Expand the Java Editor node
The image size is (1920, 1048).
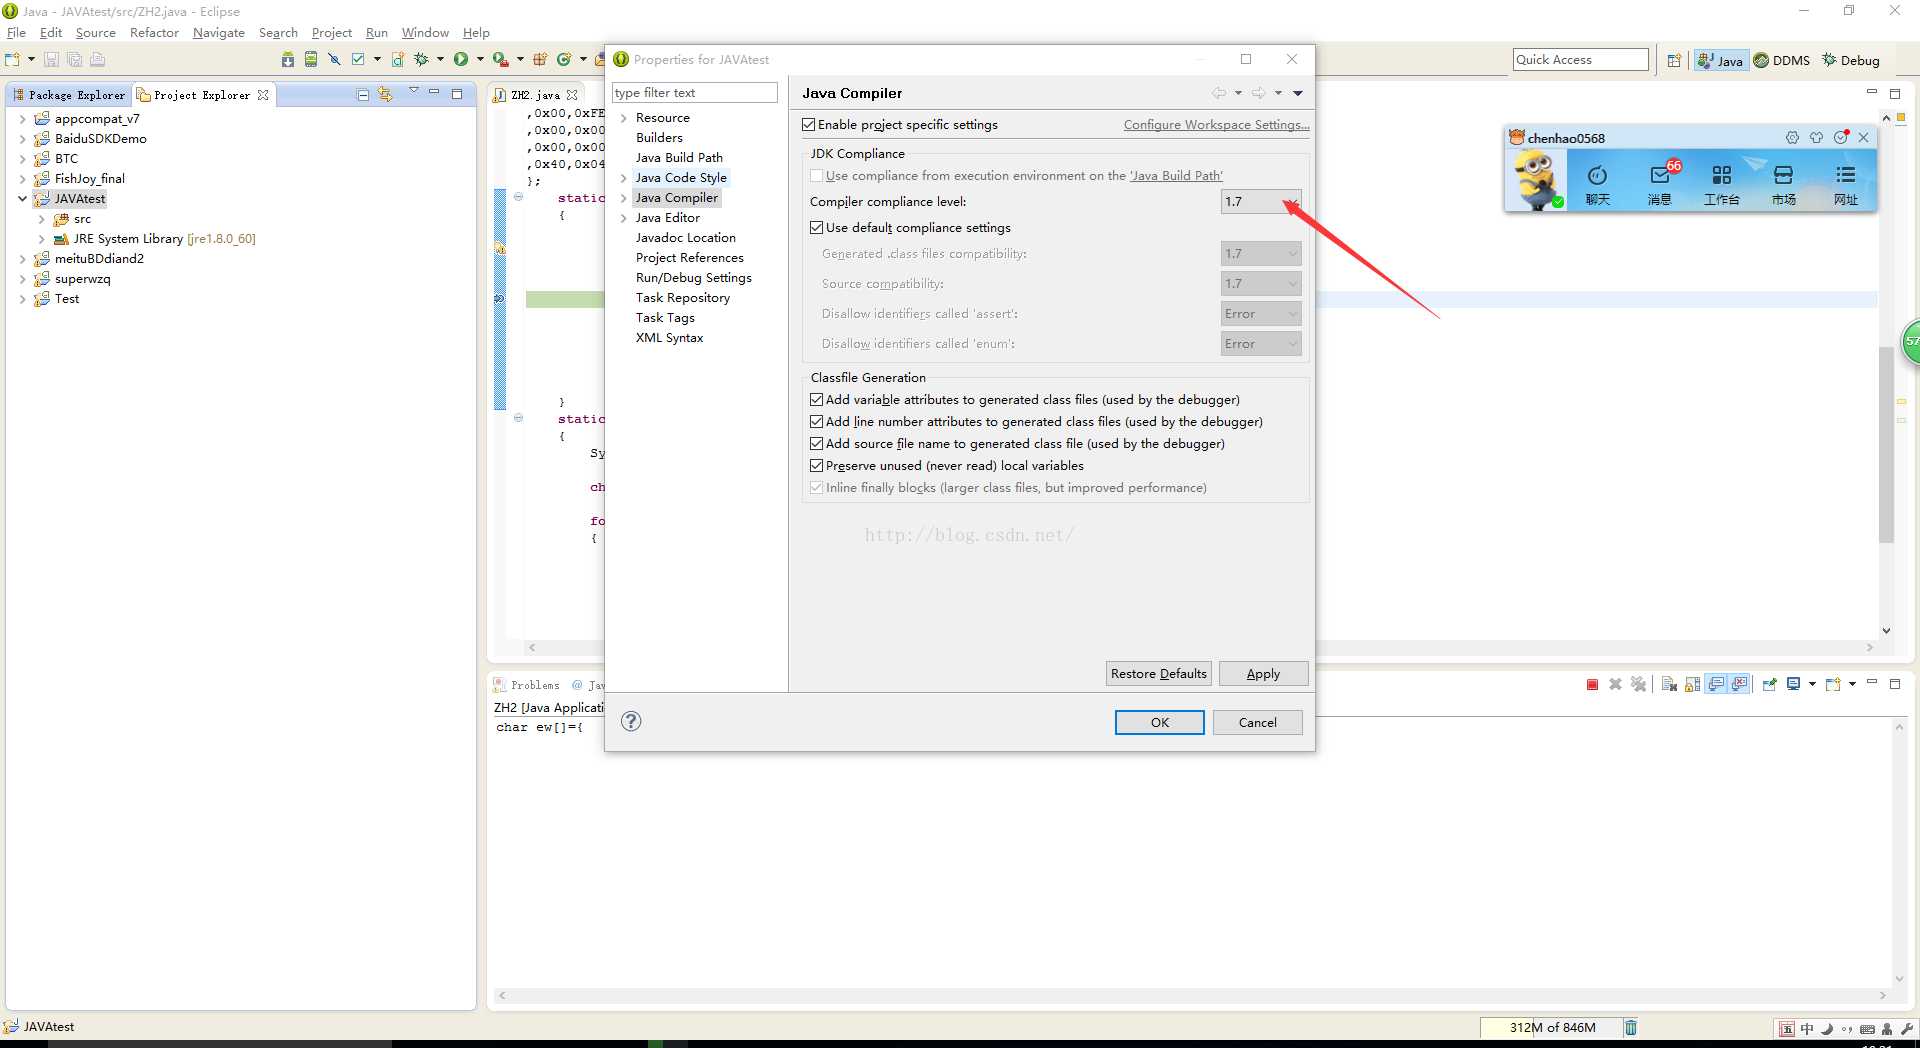coord(623,218)
